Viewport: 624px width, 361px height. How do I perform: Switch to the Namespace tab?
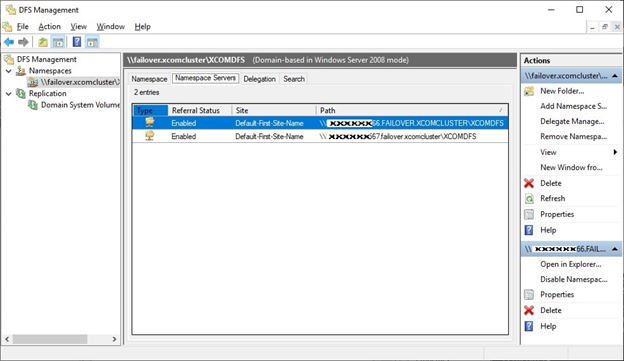tap(149, 79)
